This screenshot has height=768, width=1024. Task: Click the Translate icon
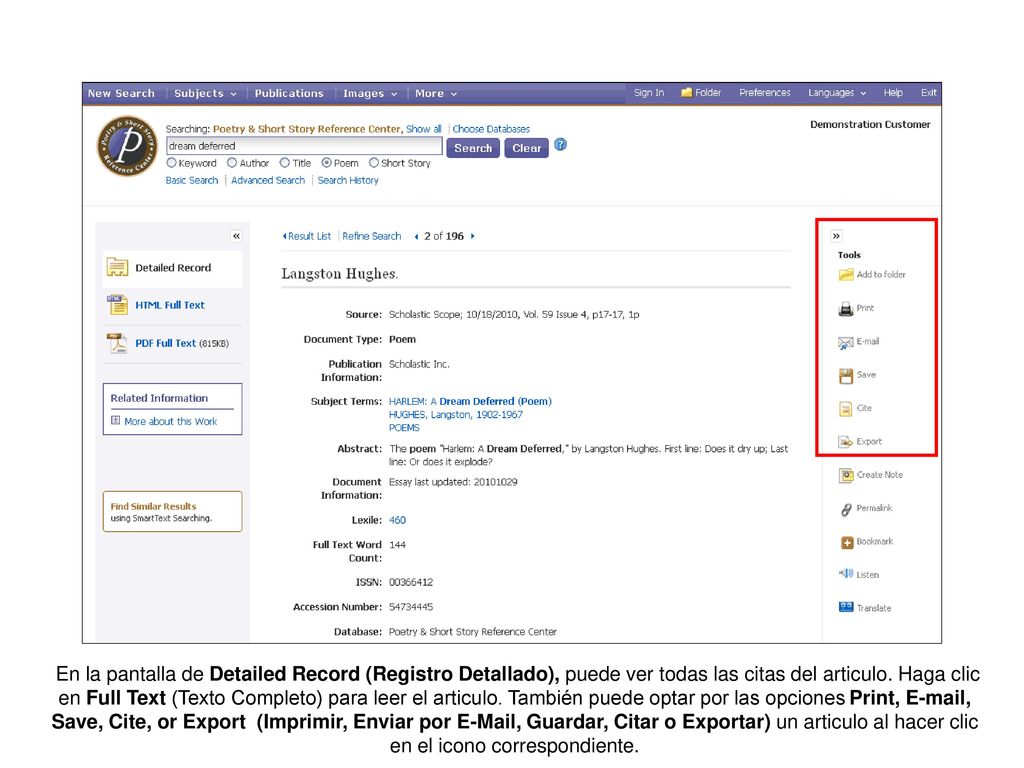tap(846, 607)
